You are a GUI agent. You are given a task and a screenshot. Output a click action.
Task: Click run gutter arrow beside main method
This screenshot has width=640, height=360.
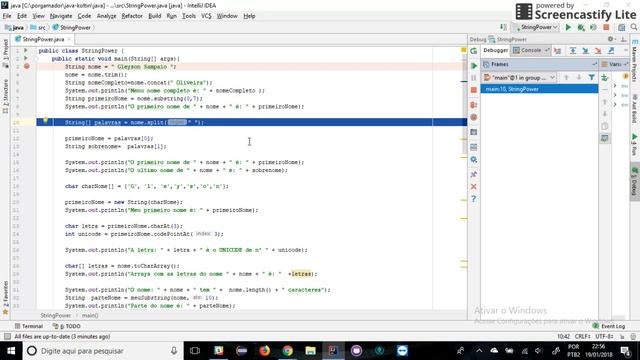click(x=26, y=58)
